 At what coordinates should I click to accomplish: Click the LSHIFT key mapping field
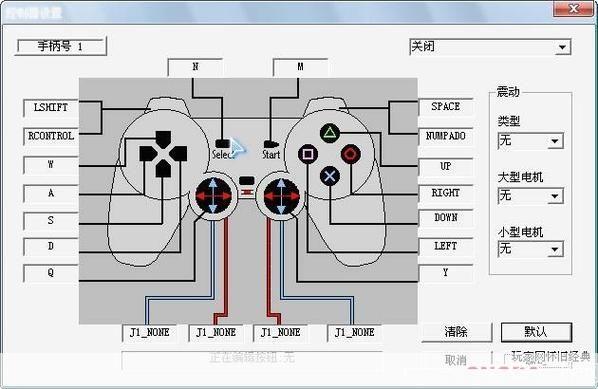51,108
